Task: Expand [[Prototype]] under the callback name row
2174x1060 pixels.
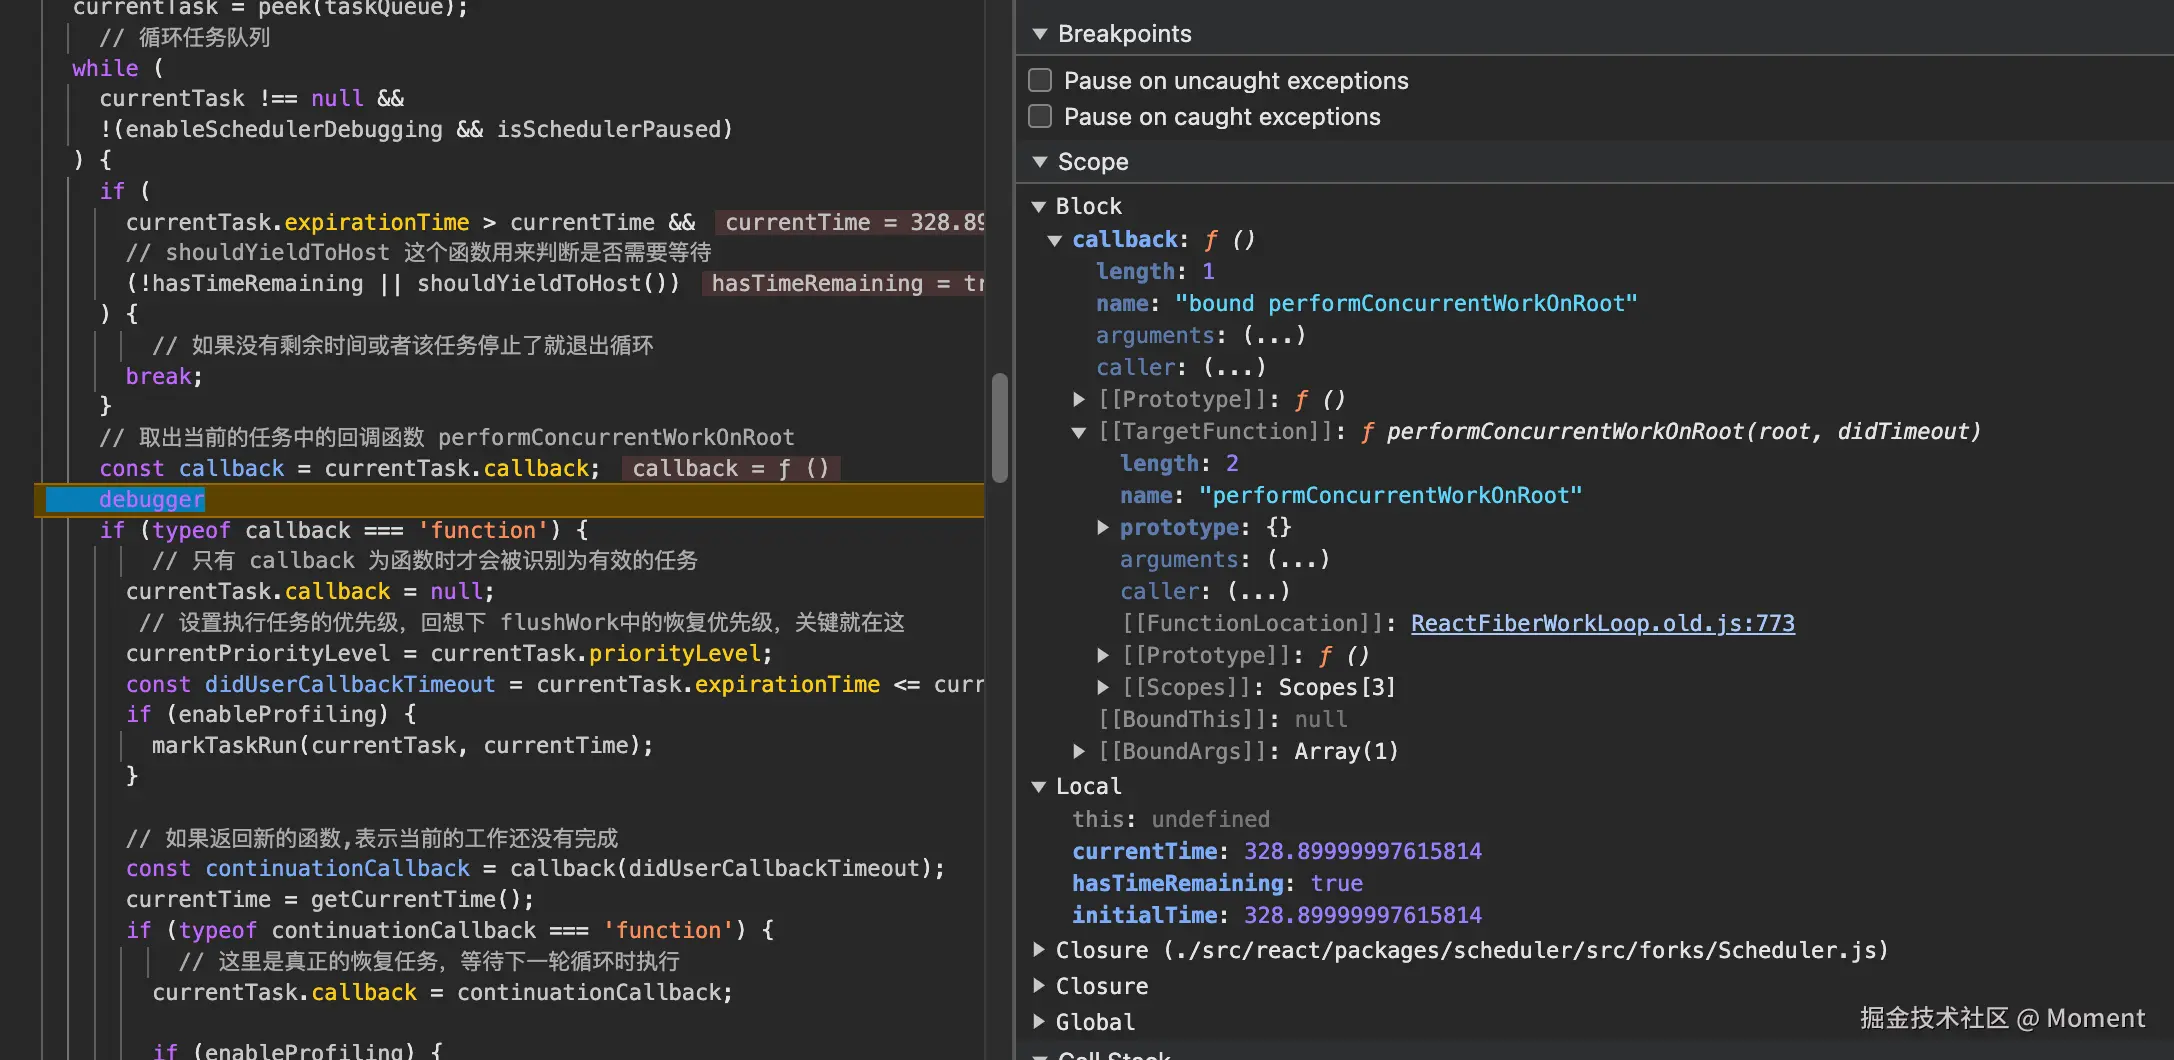Action: tap(1079, 399)
